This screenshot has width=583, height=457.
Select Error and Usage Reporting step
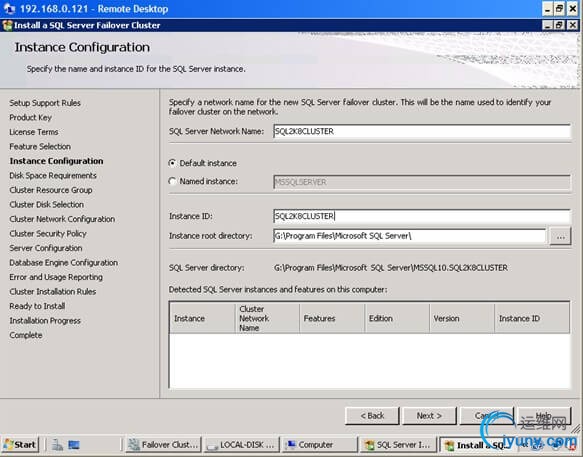[x=56, y=277]
